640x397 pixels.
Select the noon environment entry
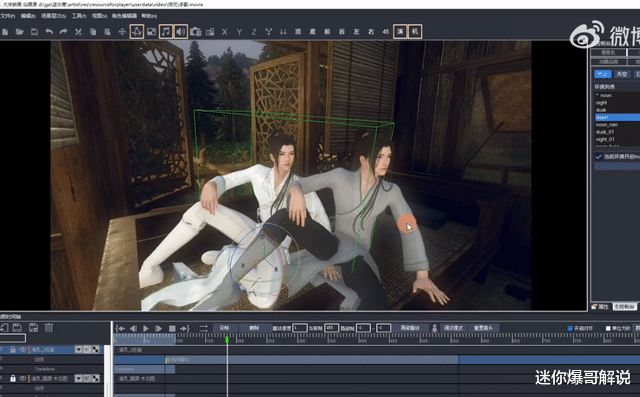point(617,95)
